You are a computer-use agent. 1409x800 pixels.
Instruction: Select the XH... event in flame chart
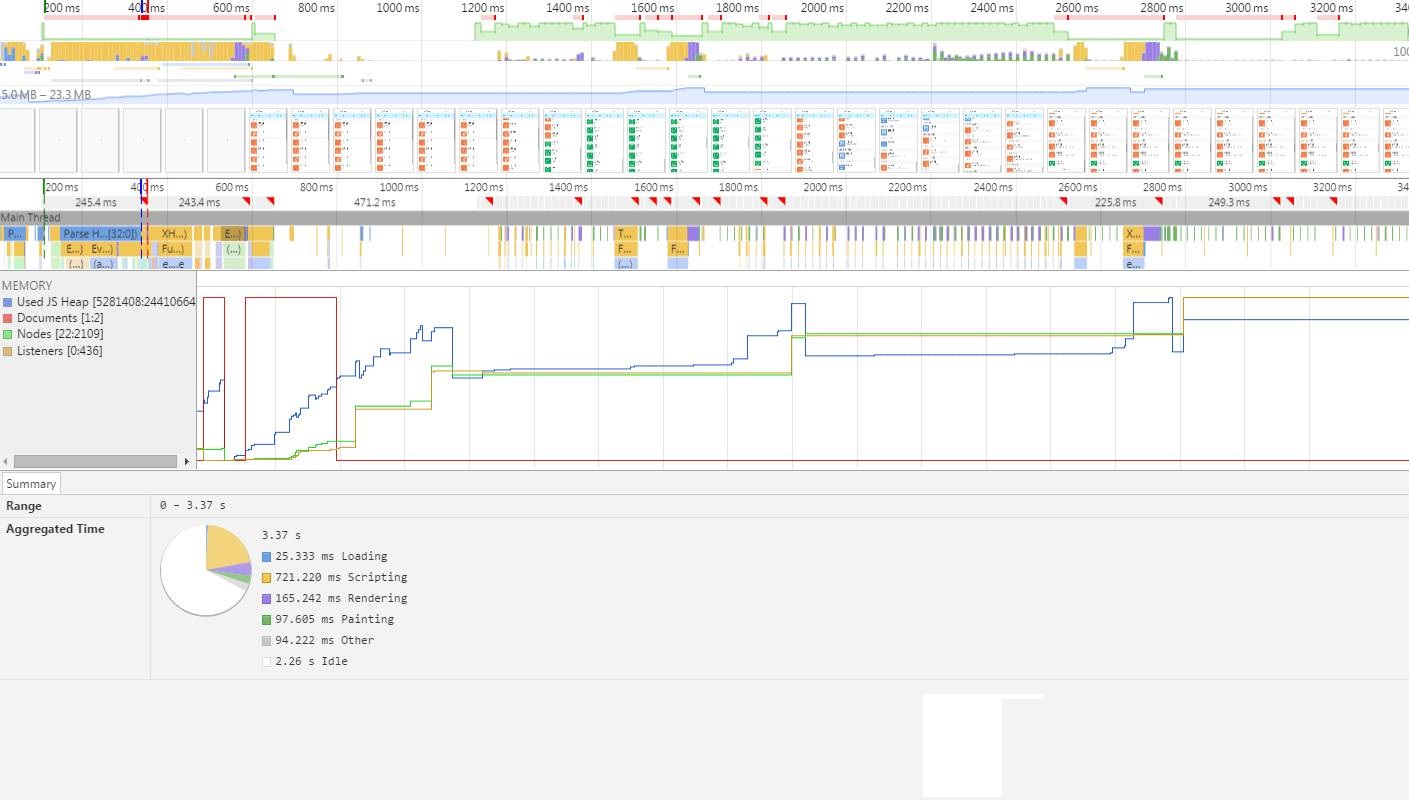(172, 234)
